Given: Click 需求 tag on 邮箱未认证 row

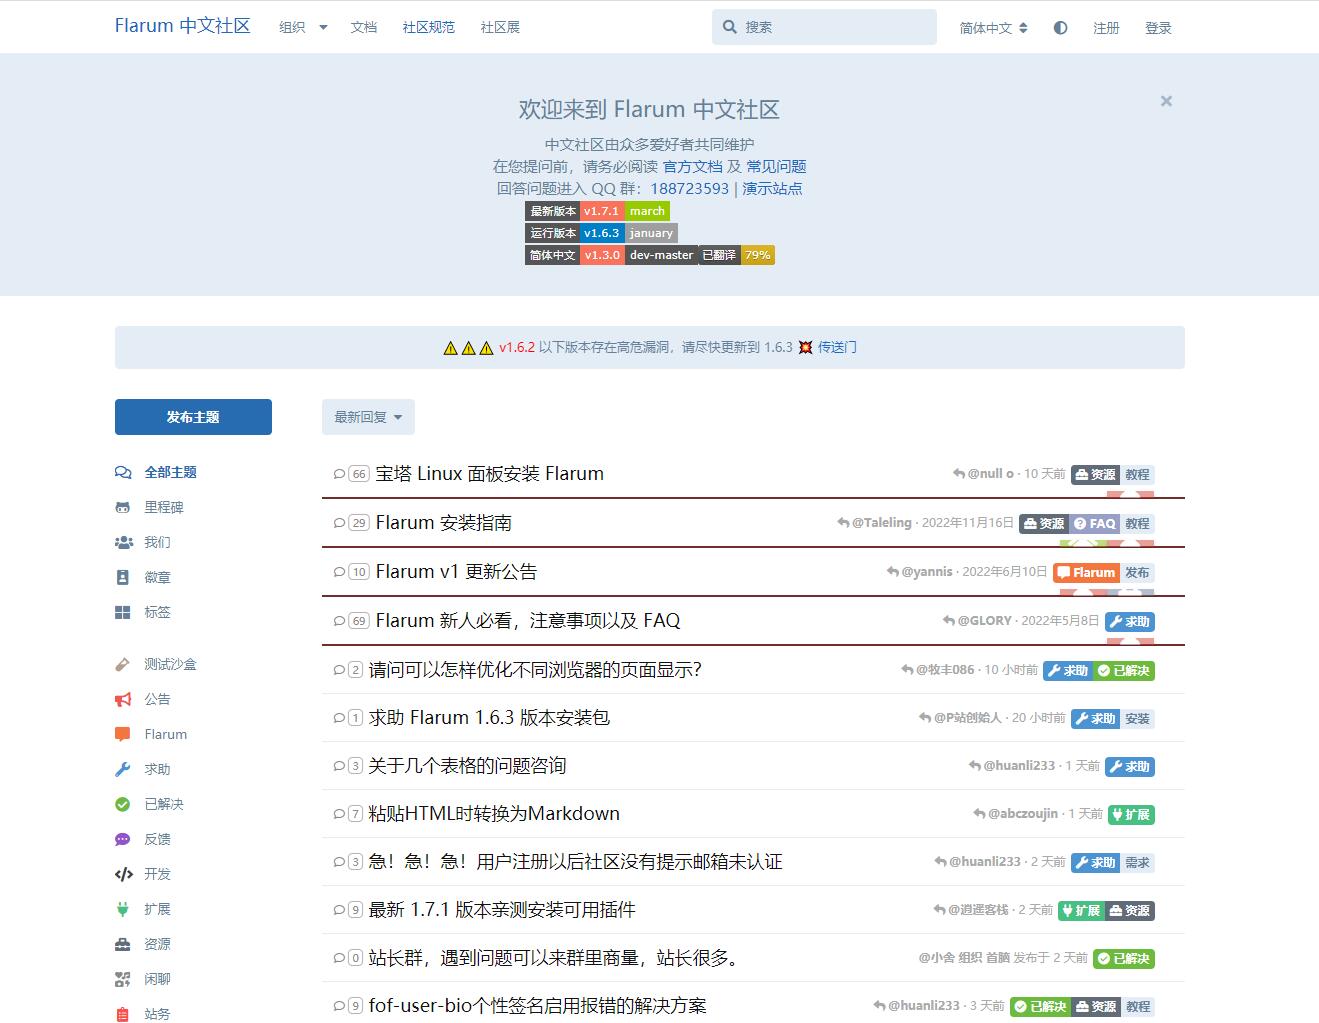Looking at the screenshot, I should coord(1137,862).
